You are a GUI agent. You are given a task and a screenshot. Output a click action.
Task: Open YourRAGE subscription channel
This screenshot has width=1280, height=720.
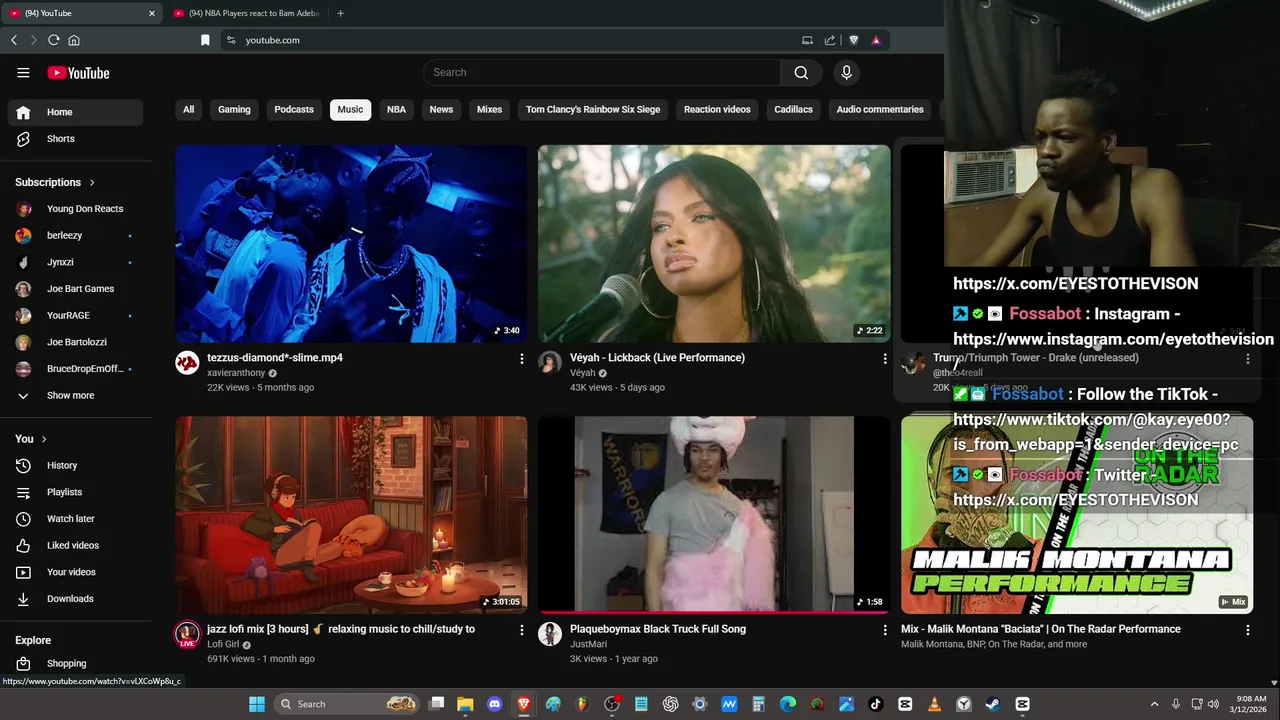click(75, 315)
